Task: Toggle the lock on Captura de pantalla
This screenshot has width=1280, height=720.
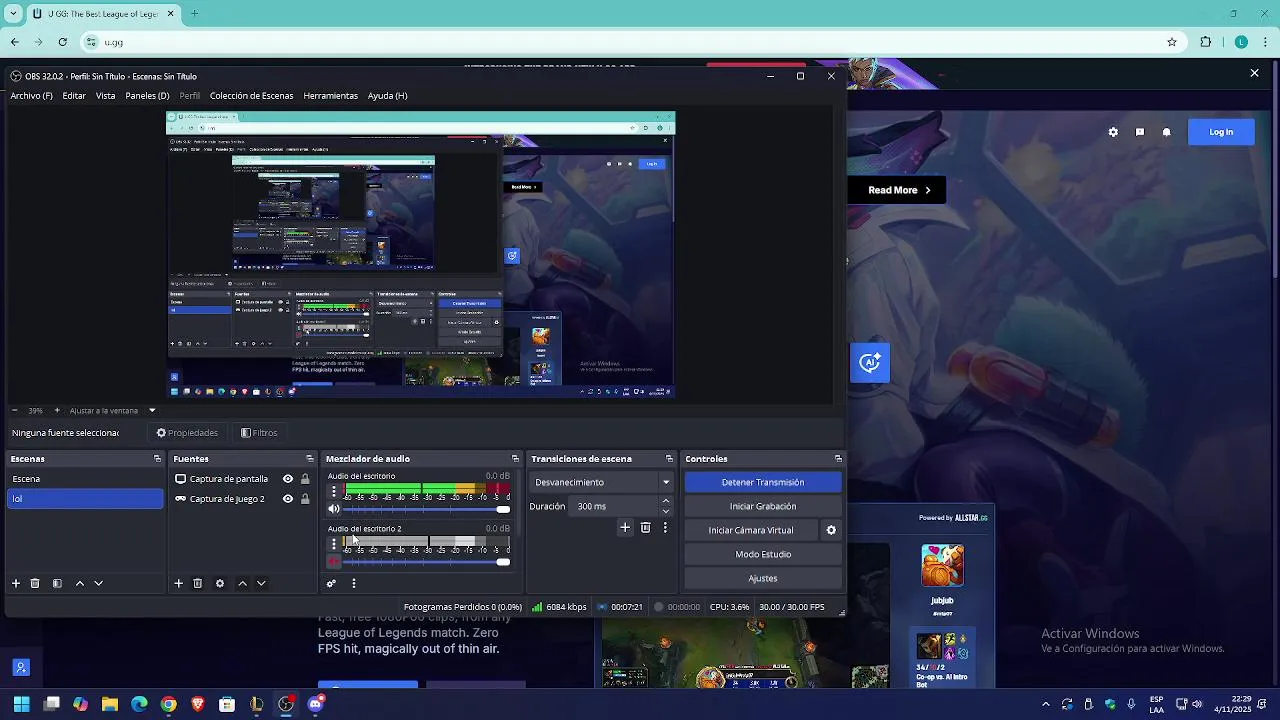Action: coord(305,479)
